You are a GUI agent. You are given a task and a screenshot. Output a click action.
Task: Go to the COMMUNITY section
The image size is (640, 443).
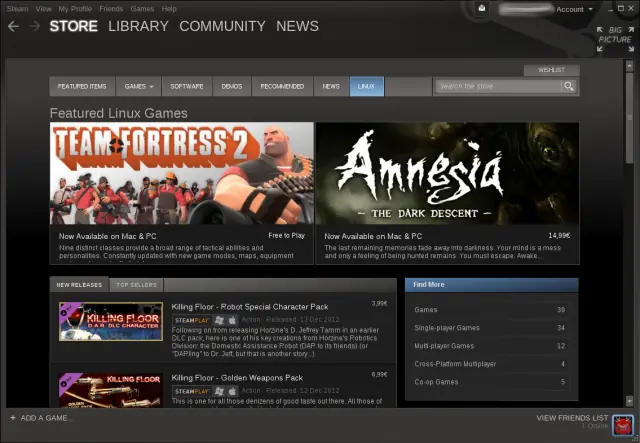coord(222,26)
